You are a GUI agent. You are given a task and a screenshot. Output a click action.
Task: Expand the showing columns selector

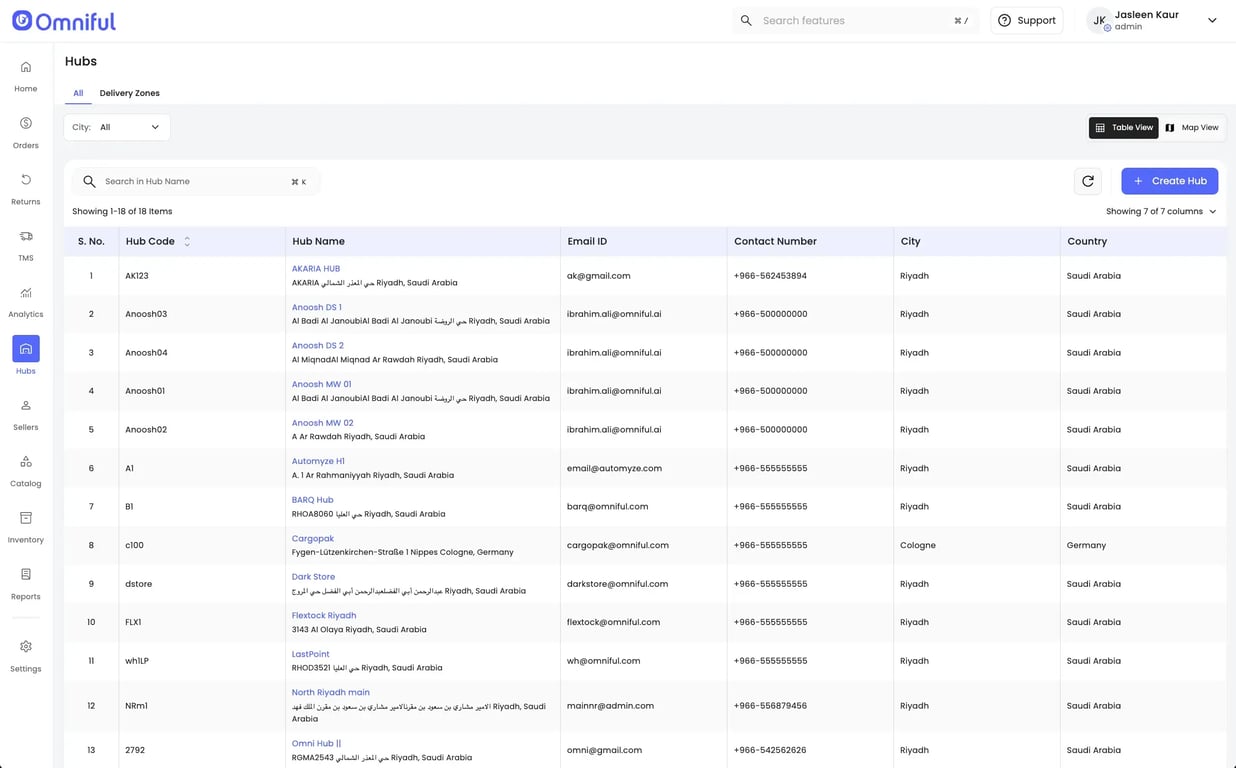[1160, 212]
